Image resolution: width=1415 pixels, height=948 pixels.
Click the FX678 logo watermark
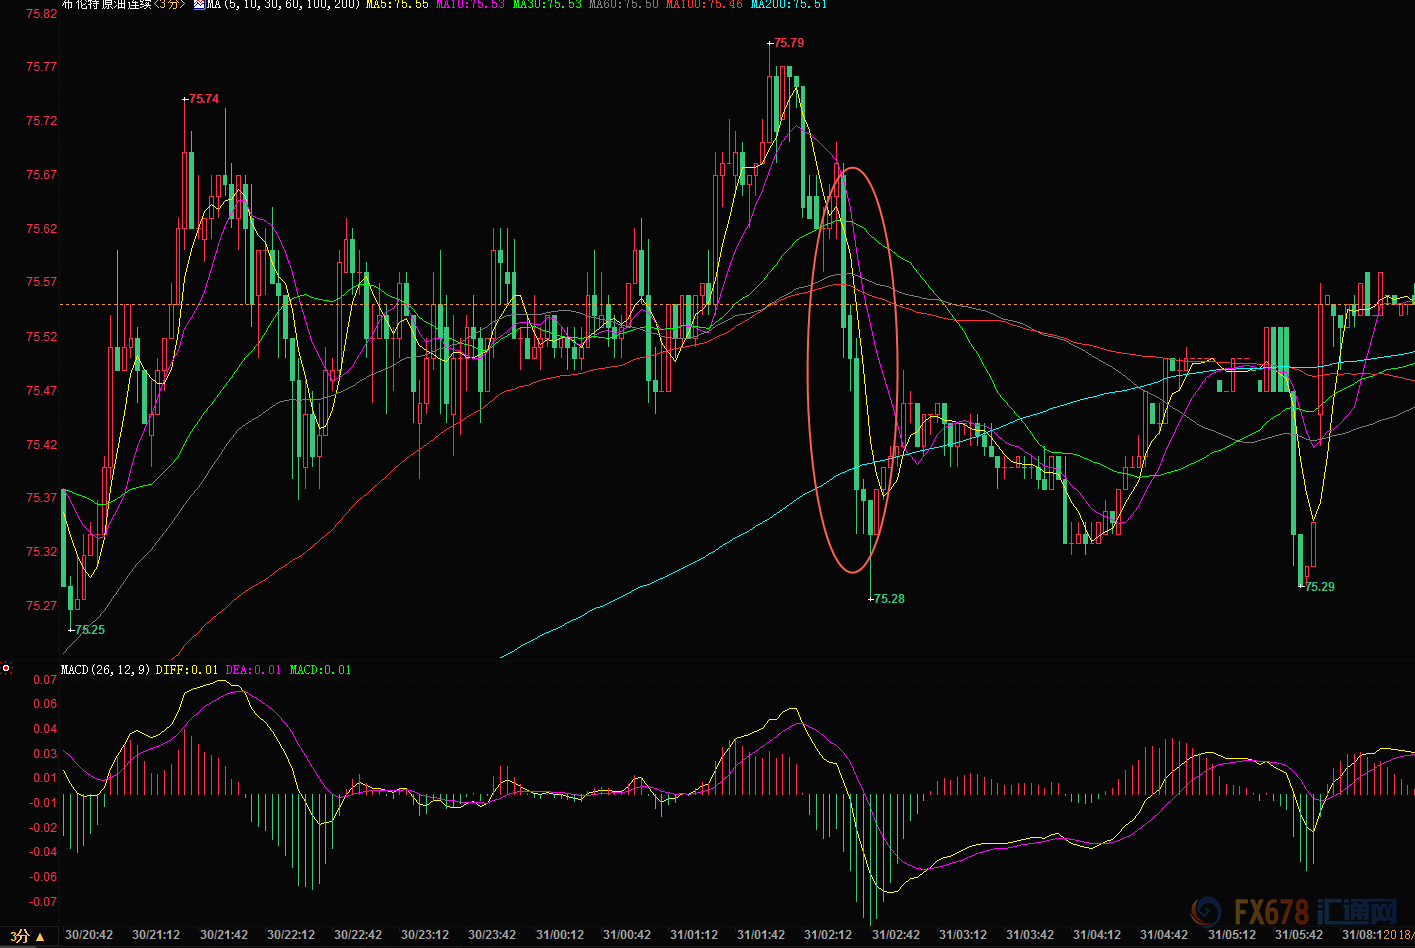tap(1293, 911)
